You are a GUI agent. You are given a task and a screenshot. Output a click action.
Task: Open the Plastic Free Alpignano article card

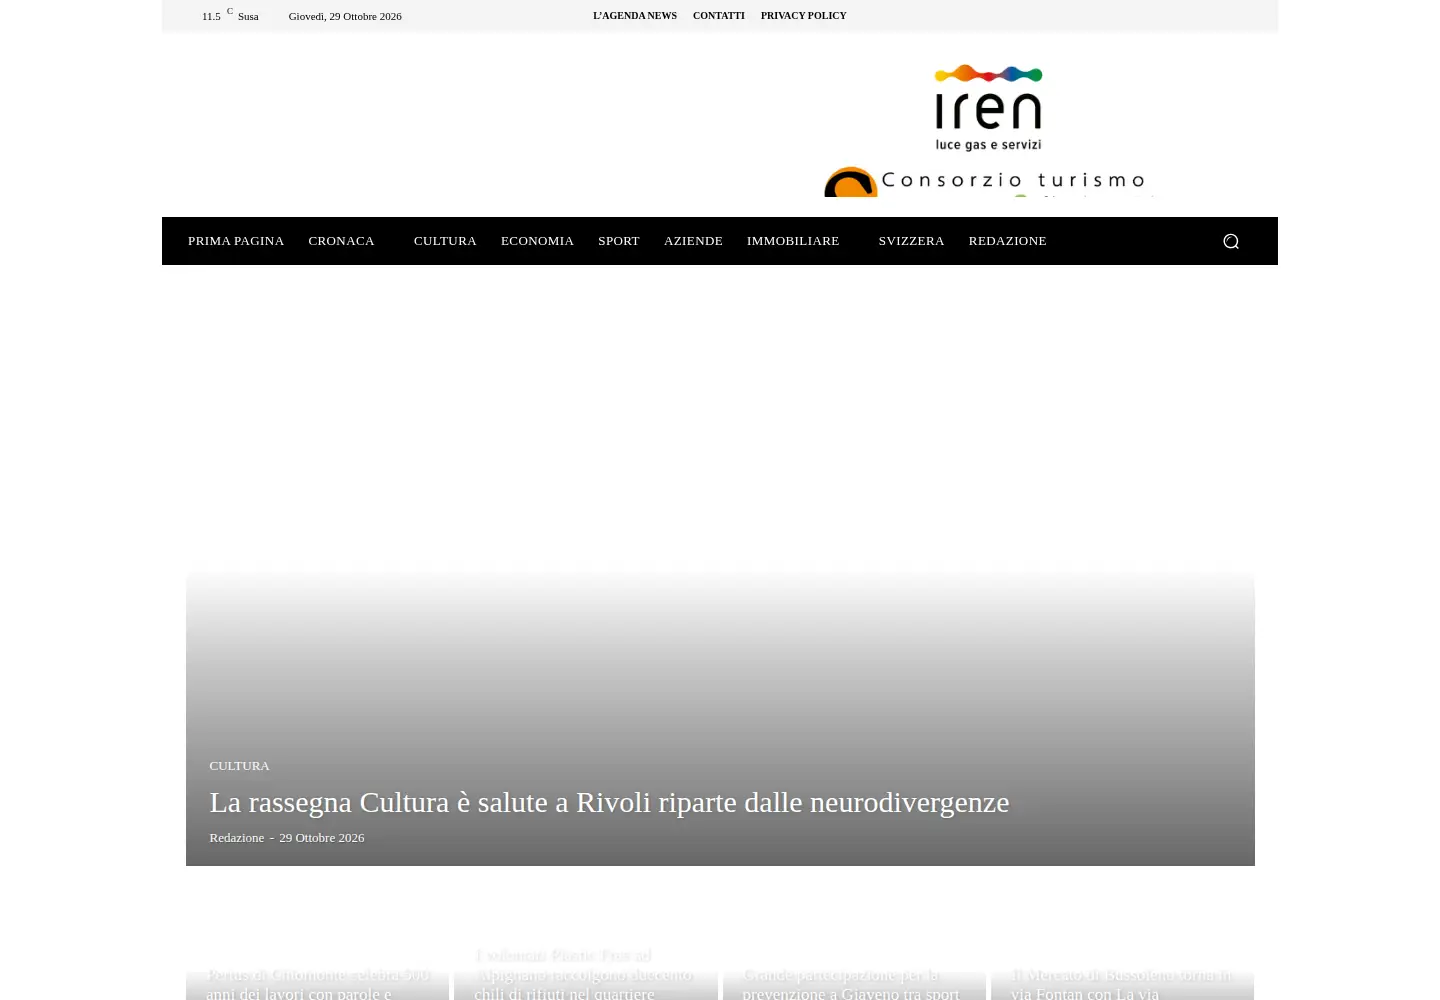[585, 974]
